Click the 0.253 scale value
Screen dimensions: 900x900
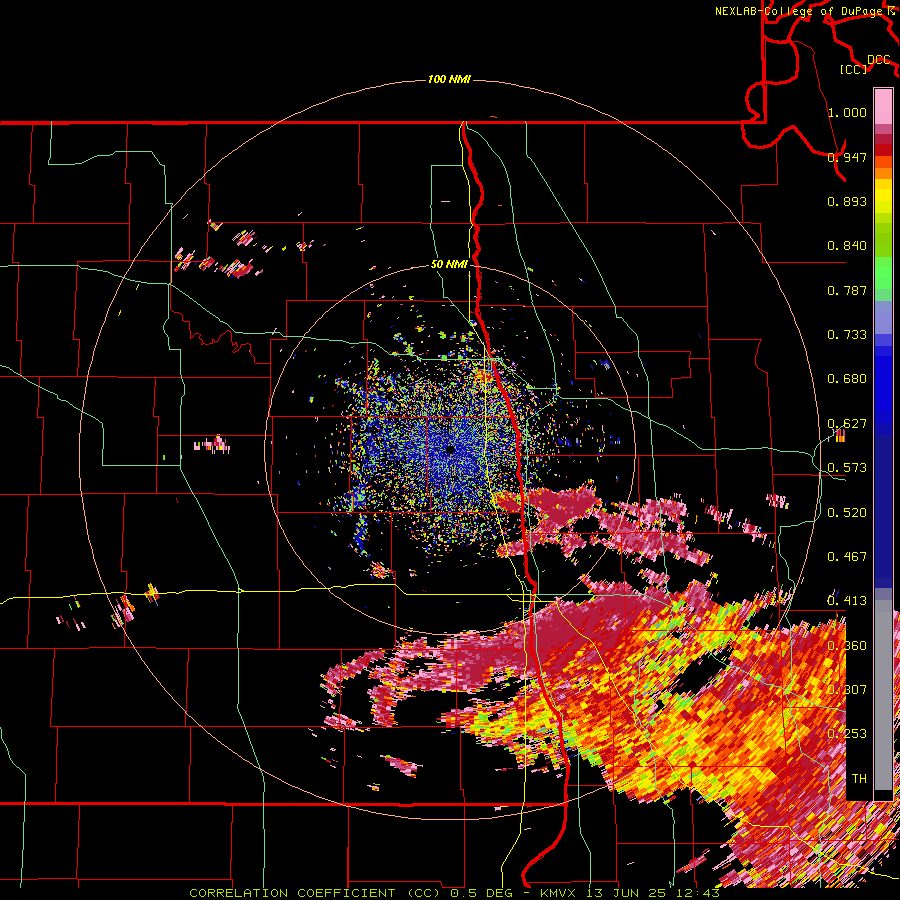pyautogui.click(x=847, y=734)
